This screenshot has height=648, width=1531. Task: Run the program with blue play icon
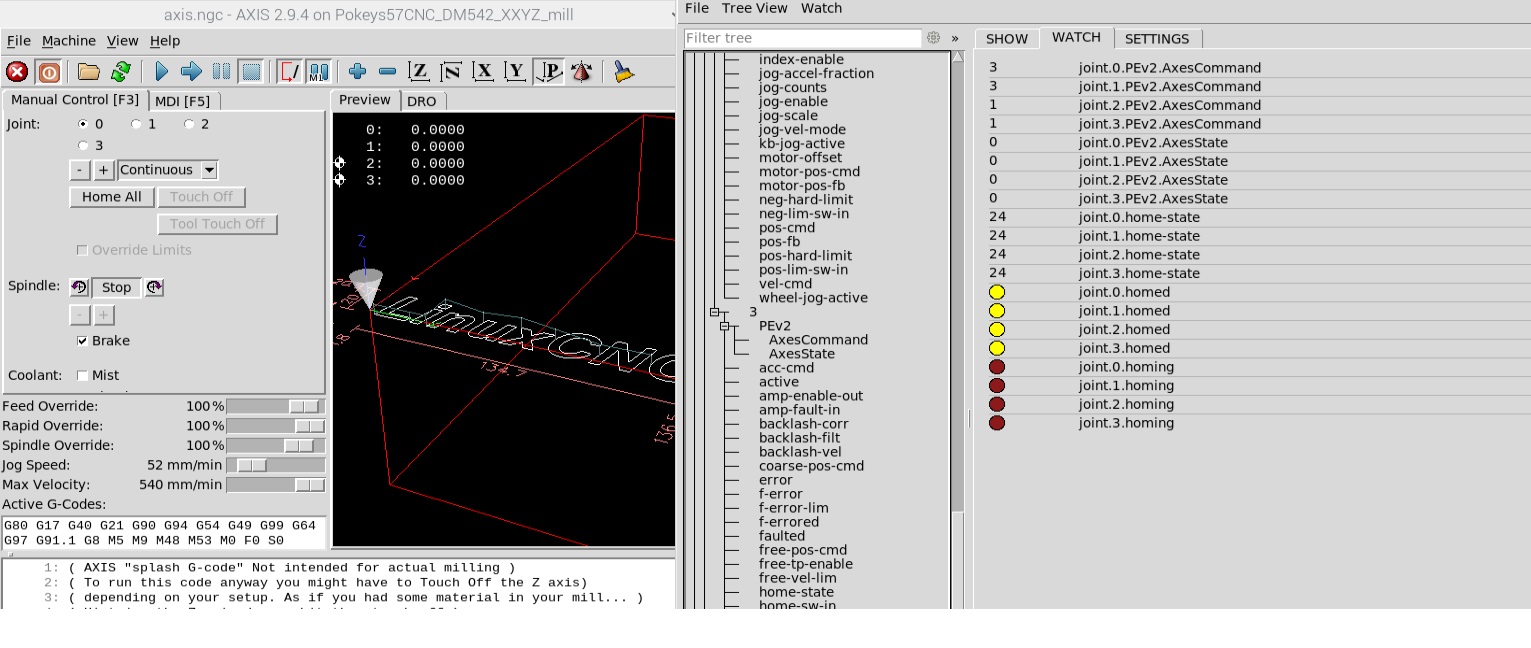(x=161, y=72)
